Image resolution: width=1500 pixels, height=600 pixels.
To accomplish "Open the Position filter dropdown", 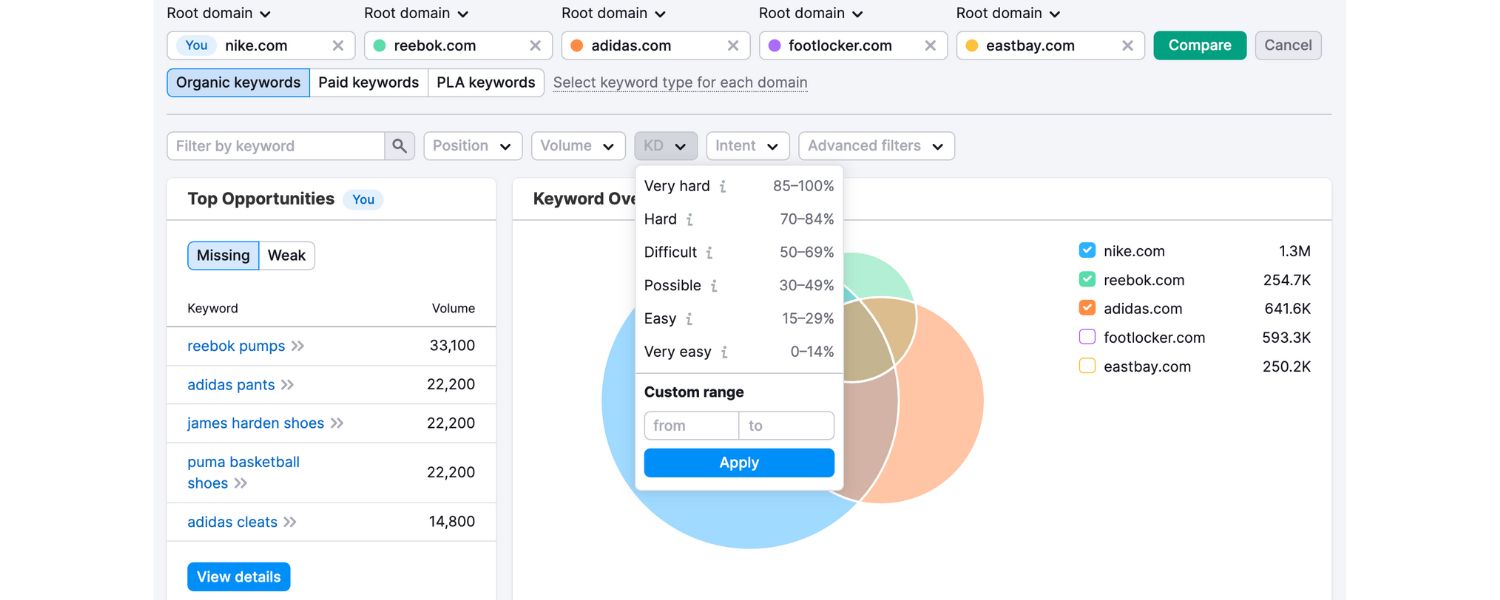I will [473, 146].
